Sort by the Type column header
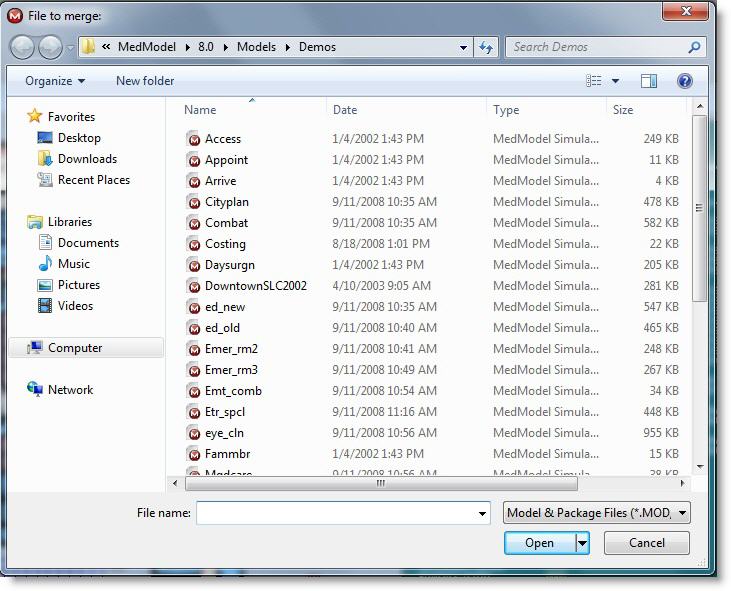 [x=506, y=110]
